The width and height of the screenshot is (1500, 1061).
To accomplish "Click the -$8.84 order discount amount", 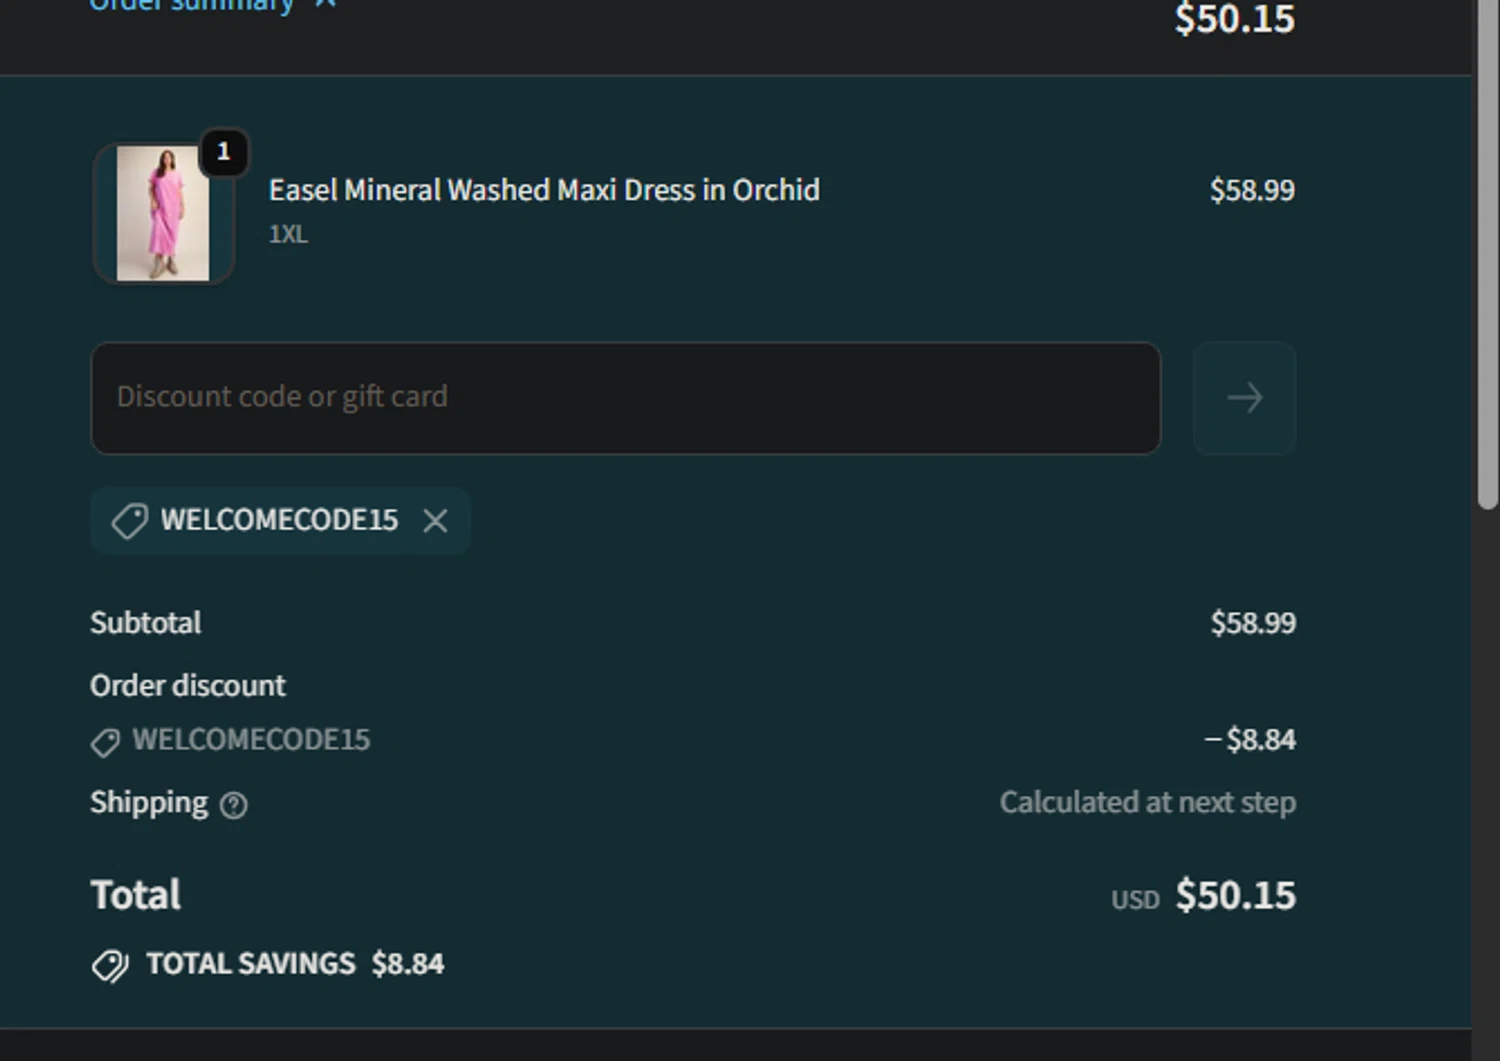I will click(x=1250, y=740).
